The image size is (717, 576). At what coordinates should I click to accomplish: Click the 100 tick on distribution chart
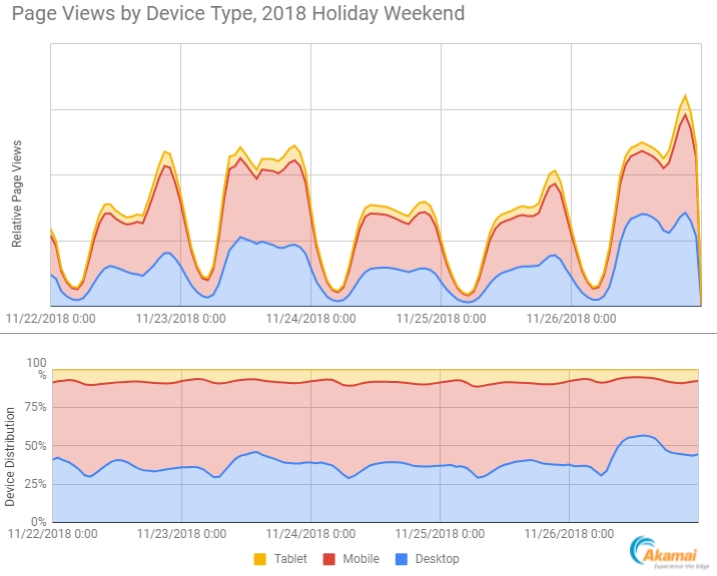pyautogui.click(x=37, y=363)
